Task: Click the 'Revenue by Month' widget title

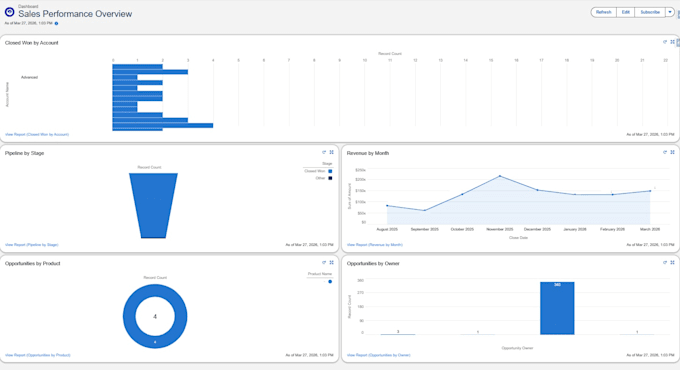Action: point(368,153)
